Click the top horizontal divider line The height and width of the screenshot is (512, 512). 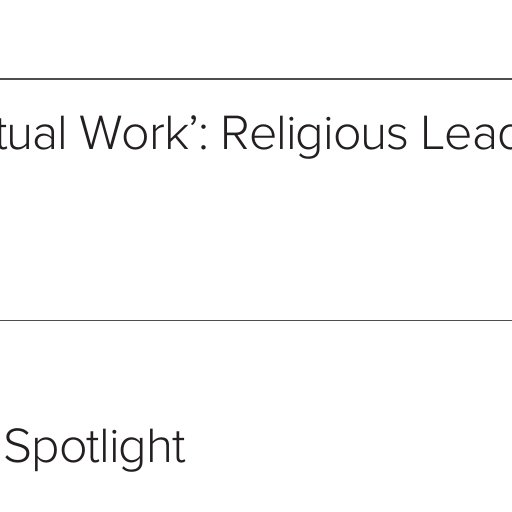256,79
